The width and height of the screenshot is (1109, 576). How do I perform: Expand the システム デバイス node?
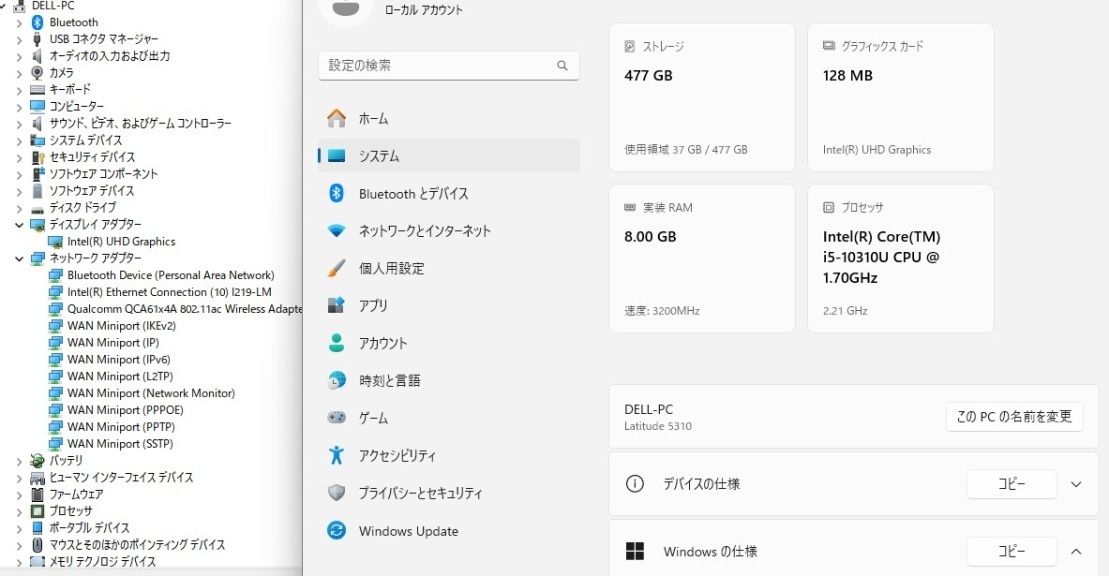coord(19,140)
